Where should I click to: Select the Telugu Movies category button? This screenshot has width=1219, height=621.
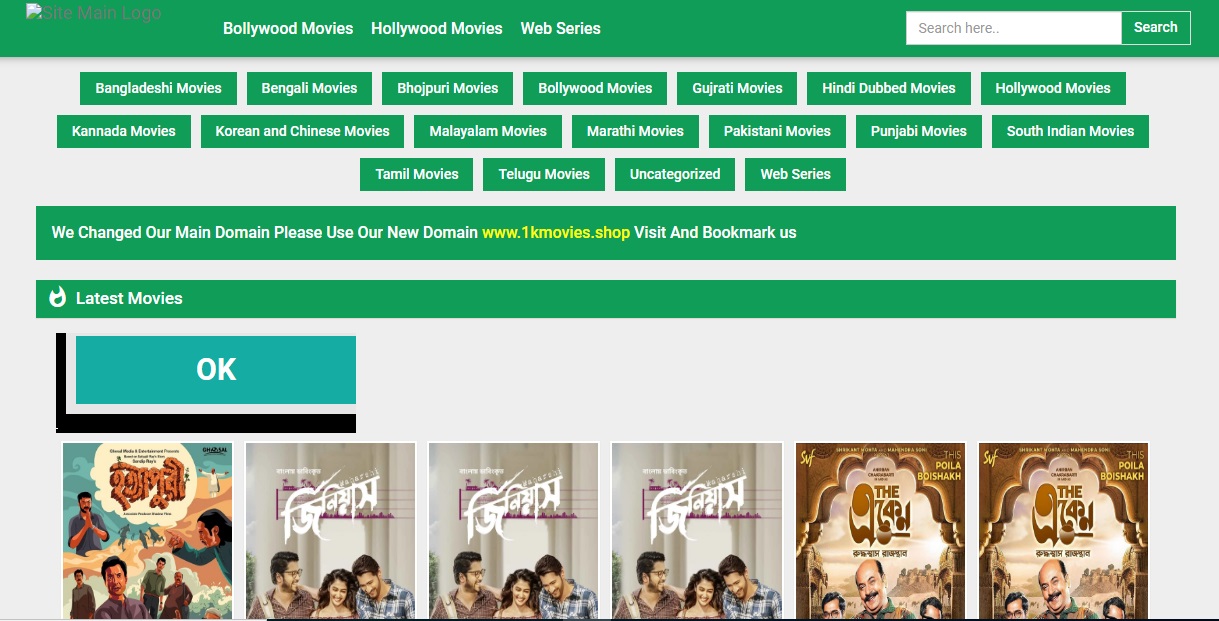[x=544, y=174]
